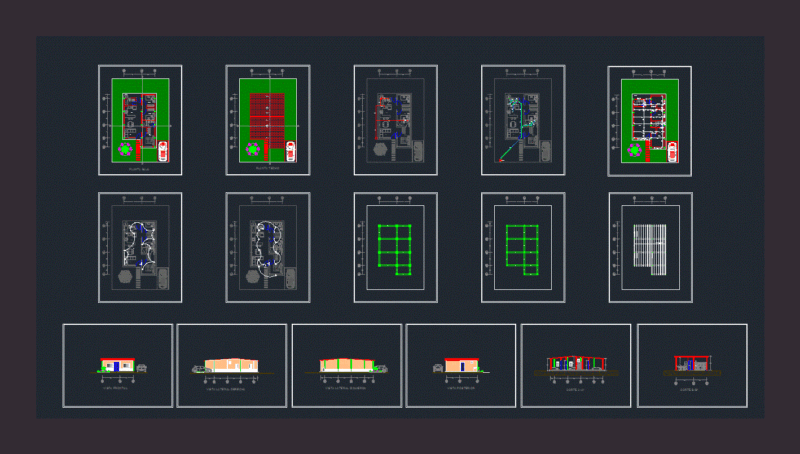Viewport: 800px width, 454px height.
Task: Open the short cross-section sheet at row end
Action: (692, 366)
